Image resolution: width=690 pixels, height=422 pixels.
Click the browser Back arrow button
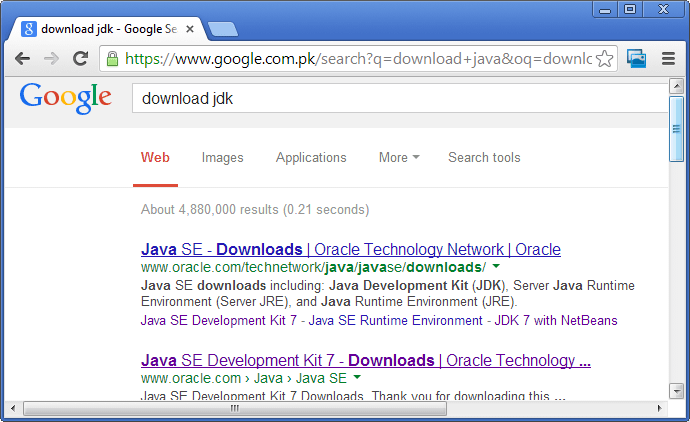pyautogui.click(x=23, y=59)
